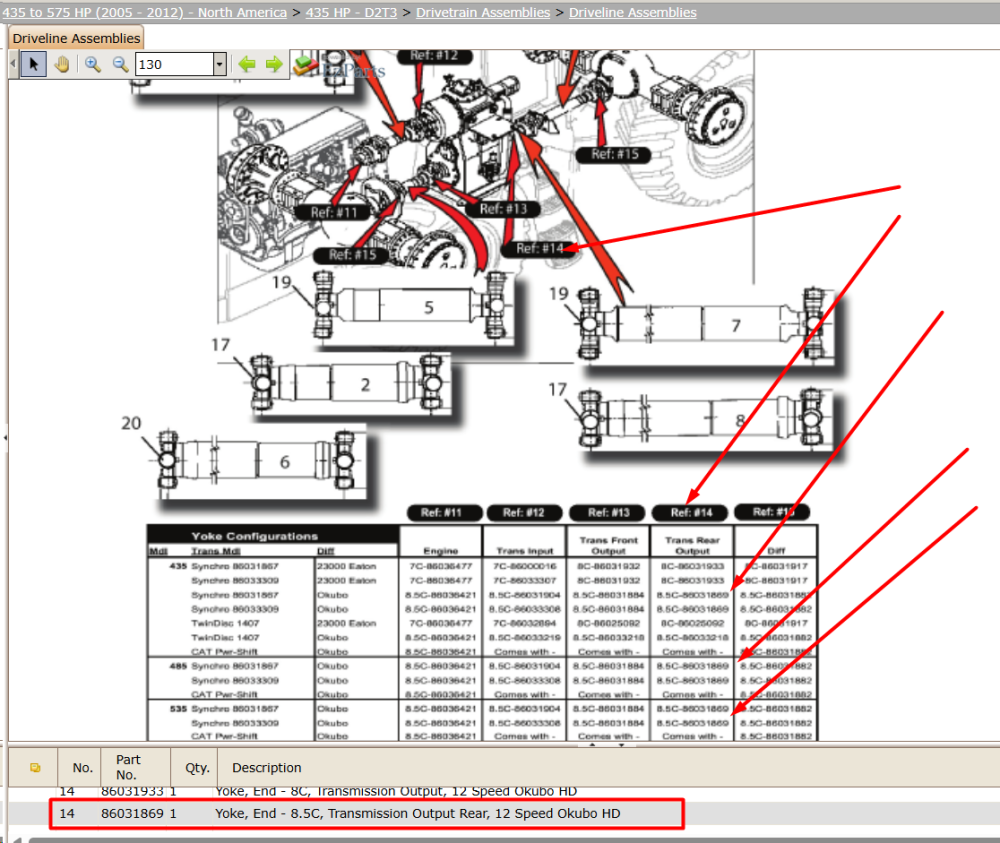Go to previous diagram with left green arrow
The height and width of the screenshot is (843, 1000).
[247, 64]
